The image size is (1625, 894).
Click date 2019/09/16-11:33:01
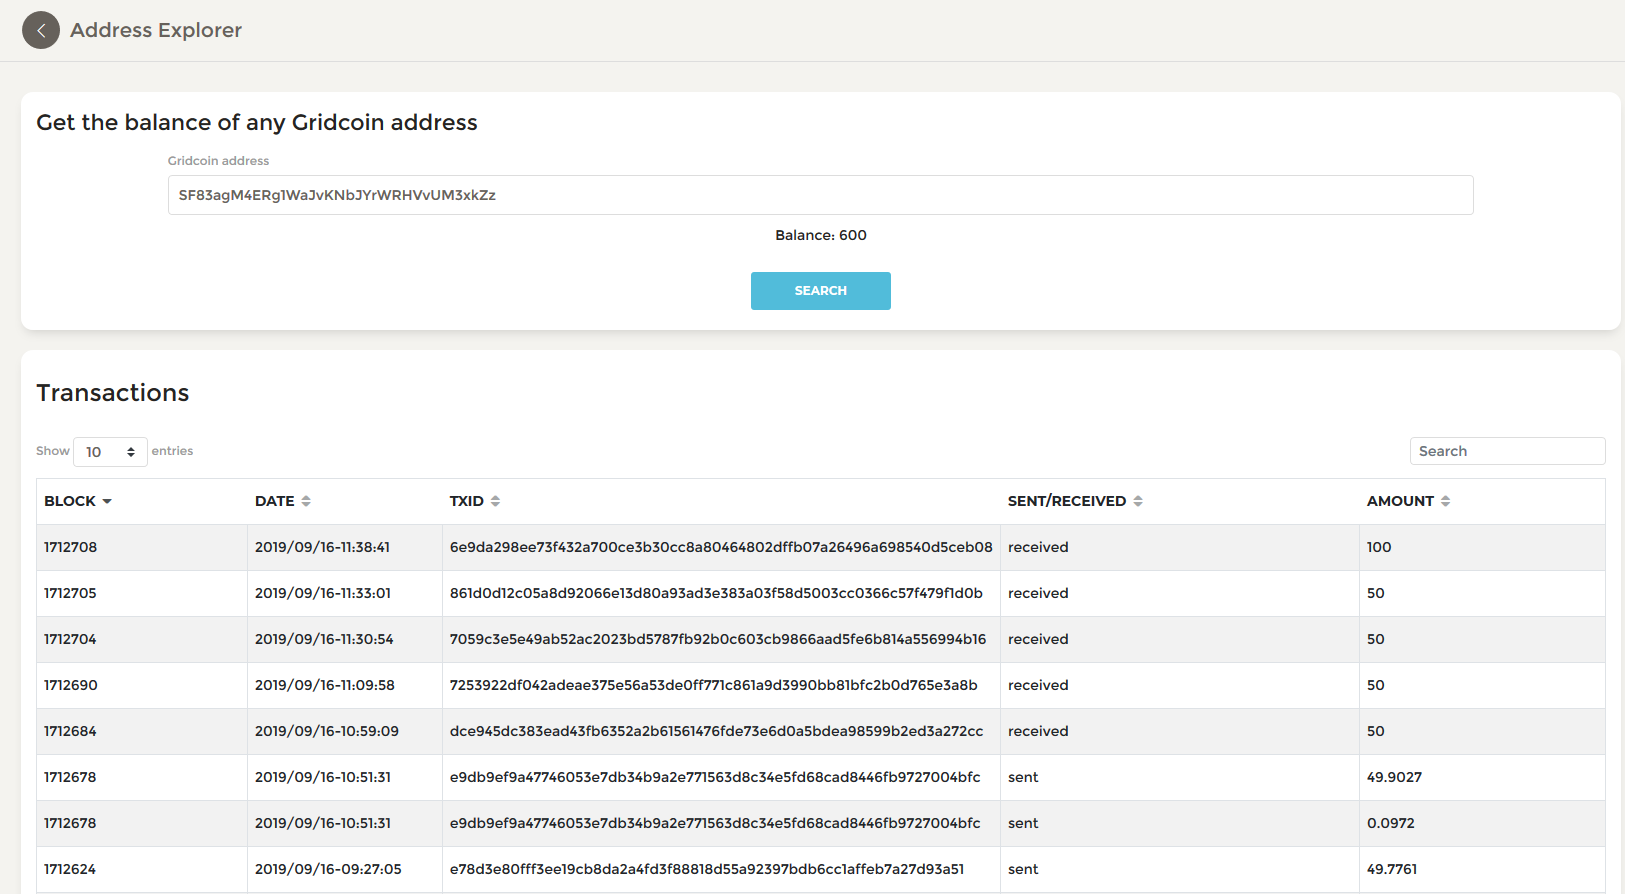tap(323, 593)
